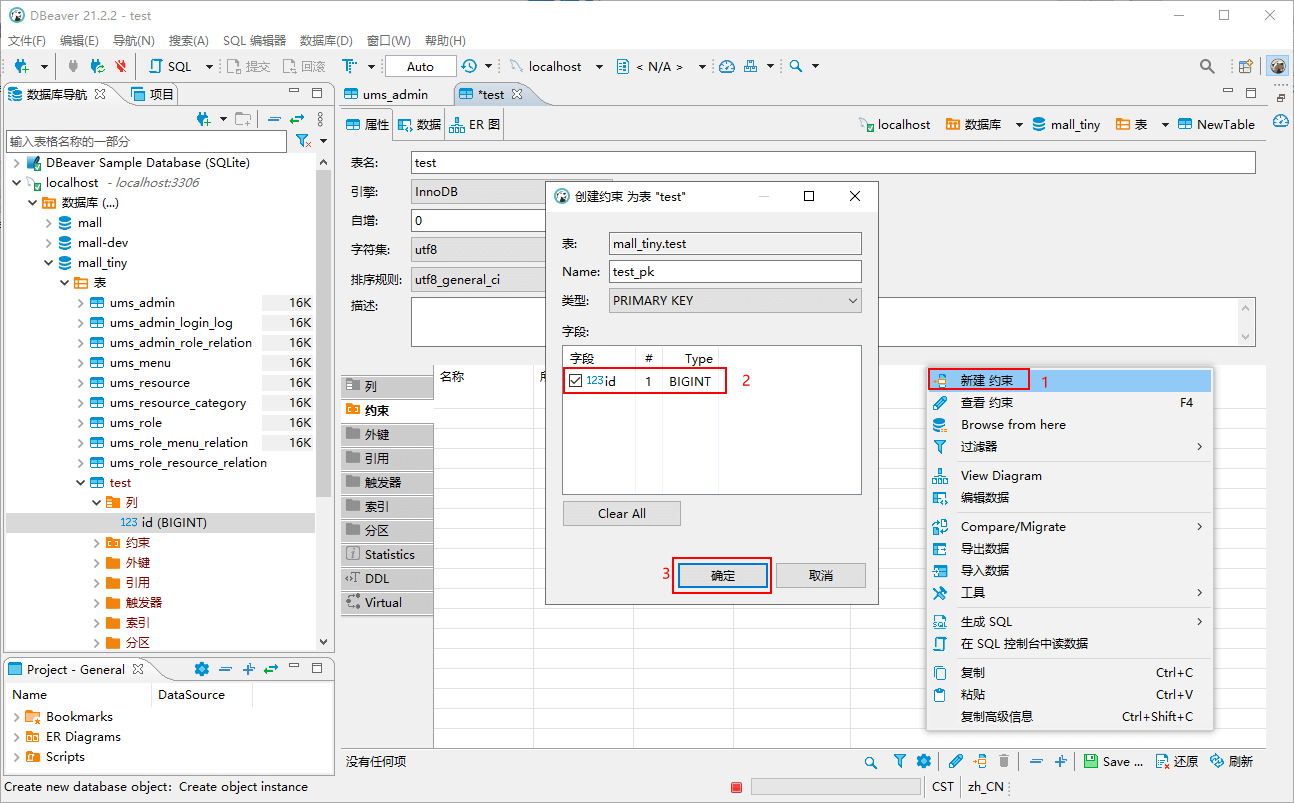The height and width of the screenshot is (803, 1294).
Task: Open the 文件(F) menu
Action: coord(27,41)
